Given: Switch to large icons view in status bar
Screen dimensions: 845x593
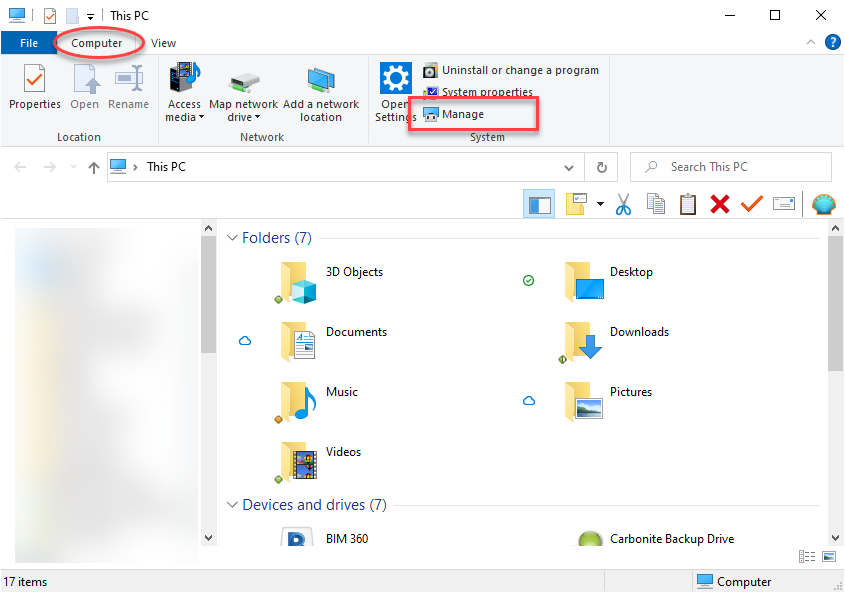Looking at the screenshot, I should (x=829, y=556).
